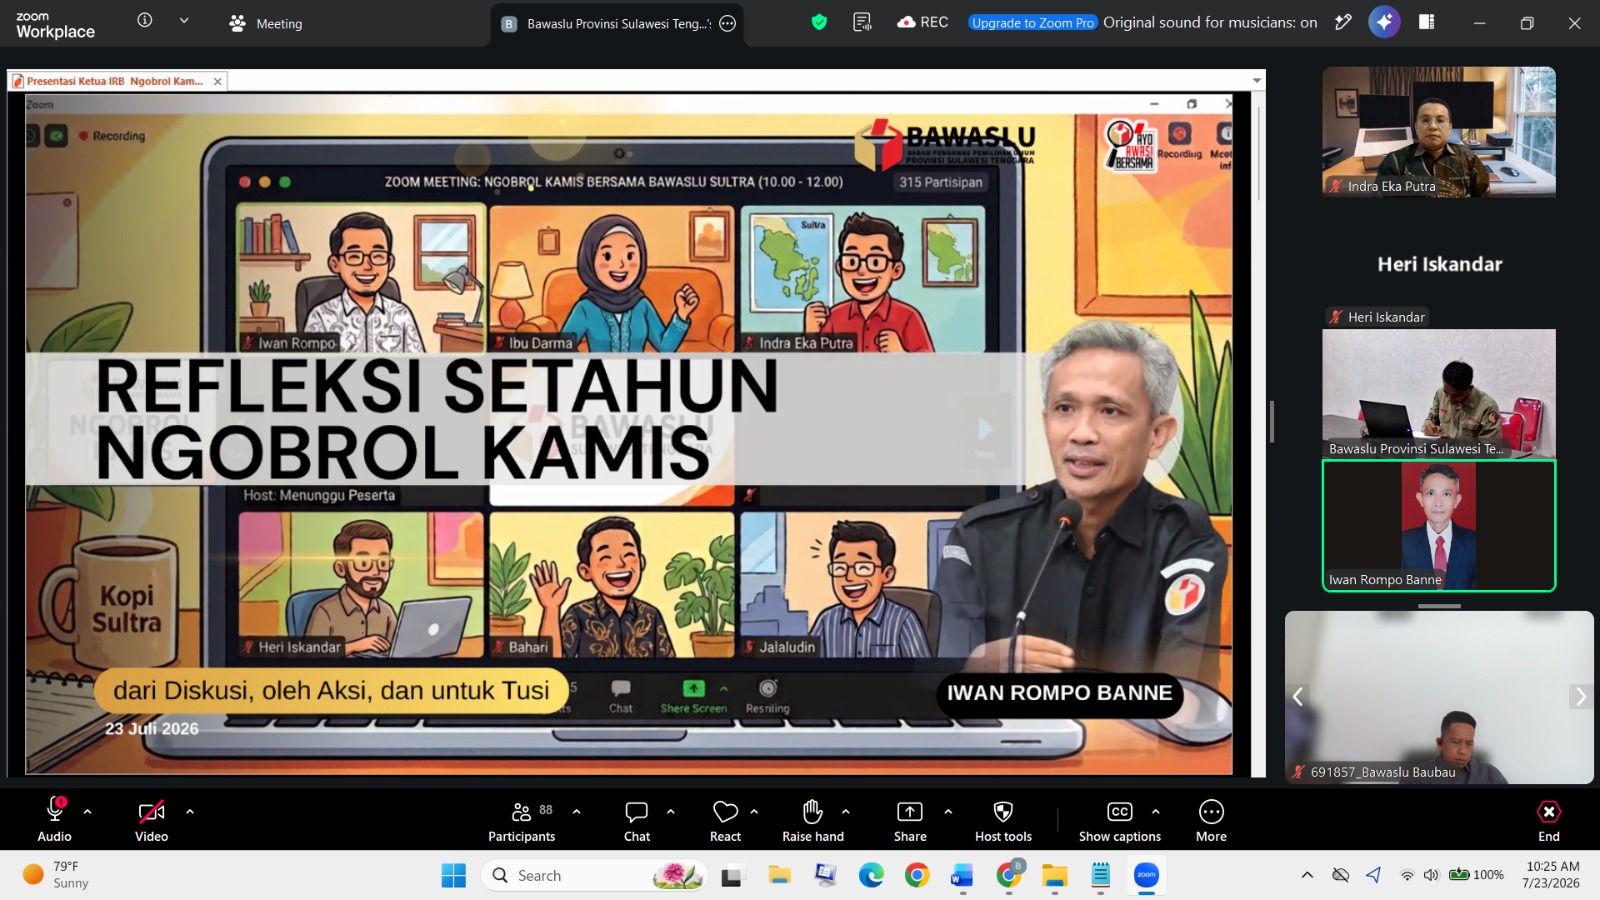Open meeting information icon
Image resolution: width=1600 pixels, height=900 pixels.
pos(145,20)
